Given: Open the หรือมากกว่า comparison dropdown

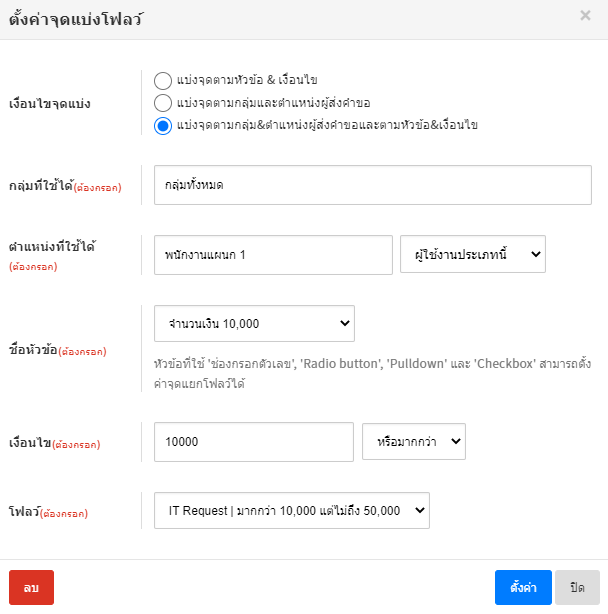Looking at the screenshot, I should (x=413, y=441).
